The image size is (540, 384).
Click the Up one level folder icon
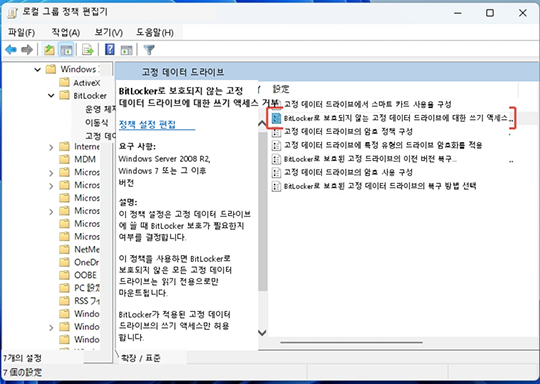pyautogui.click(x=49, y=50)
